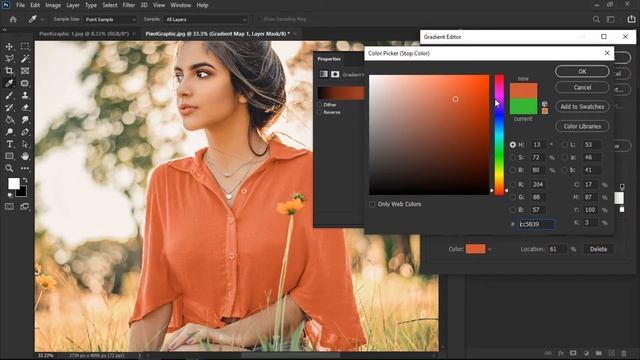Viewport: 640px width, 360px height.
Task: Click the hex color code field
Action: [x=536, y=224]
